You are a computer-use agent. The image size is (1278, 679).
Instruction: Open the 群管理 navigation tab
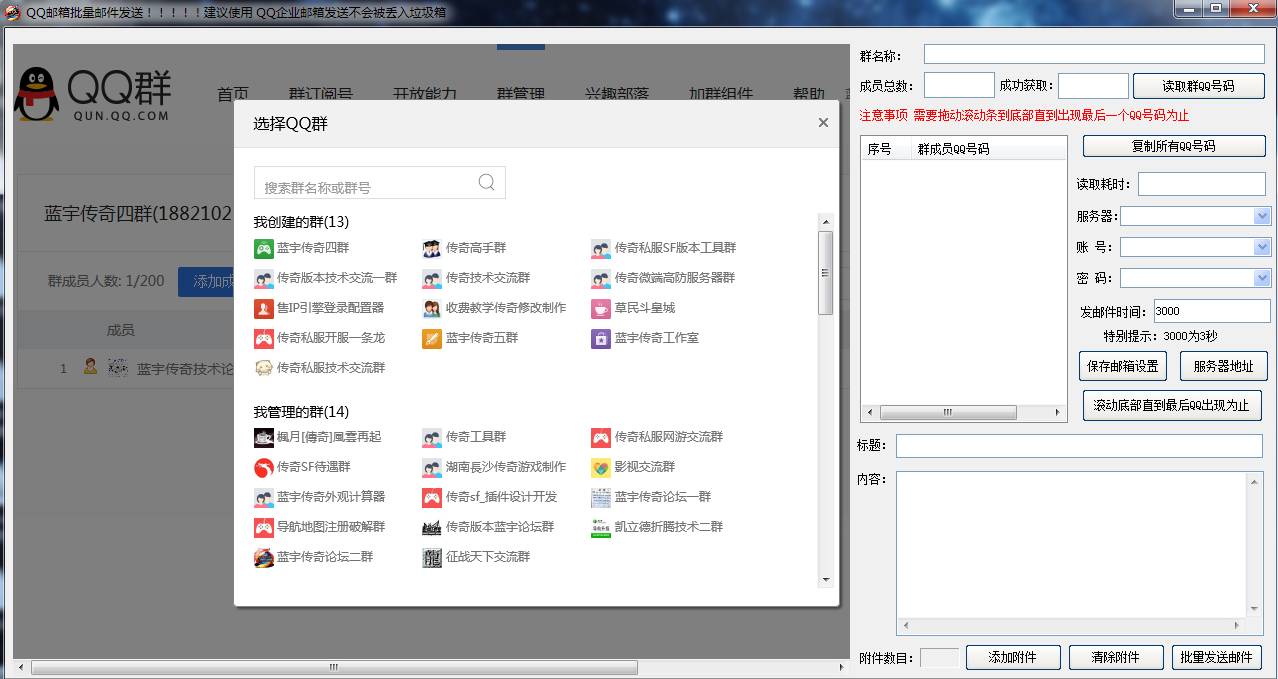pos(521,94)
